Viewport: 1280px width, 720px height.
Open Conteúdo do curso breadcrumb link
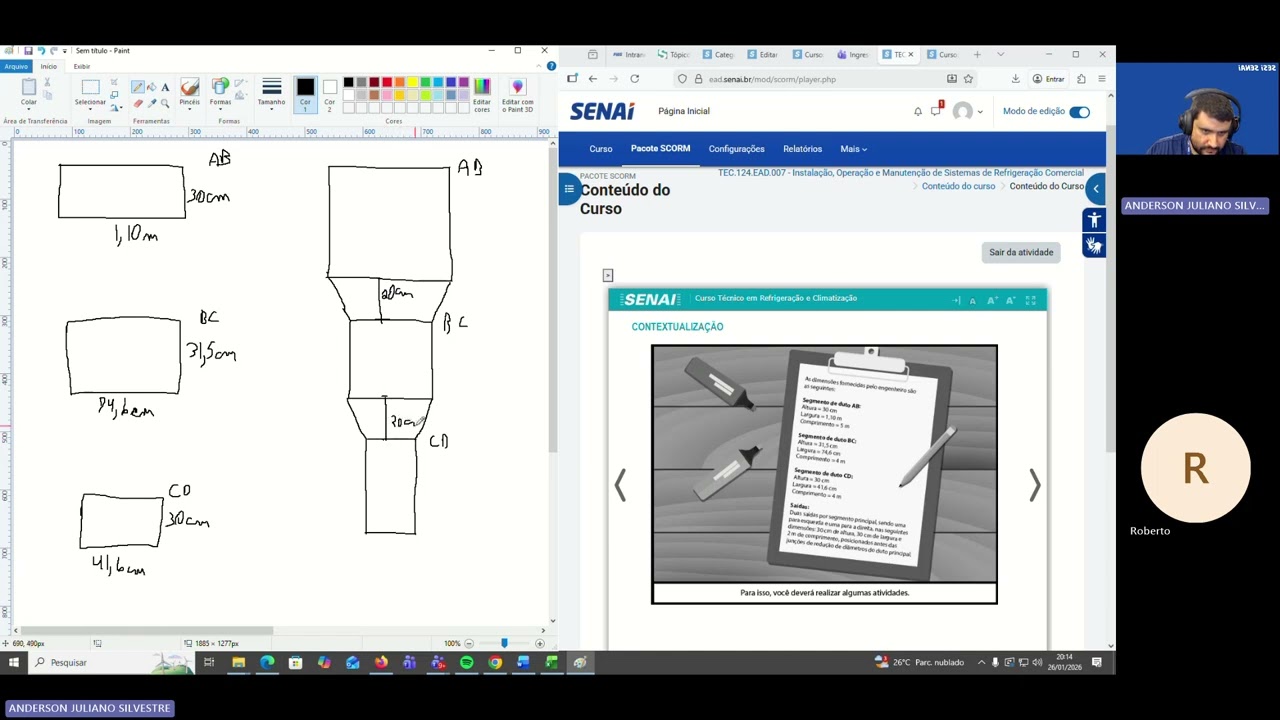click(958, 186)
